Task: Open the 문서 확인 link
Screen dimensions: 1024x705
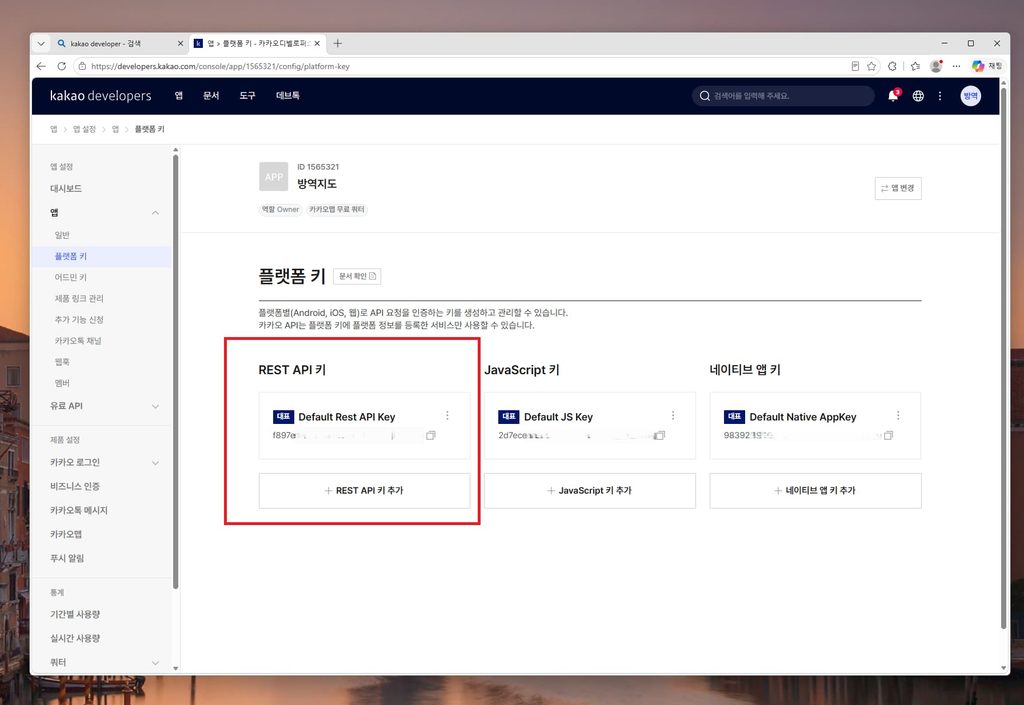Action: pos(357,276)
